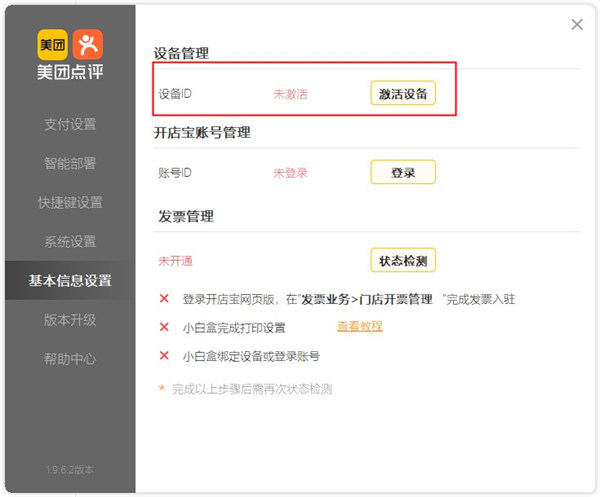Click red X beside 登录开店宝网页版 step
Image resolution: width=600 pixels, height=497 pixels.
coord(164,299)
